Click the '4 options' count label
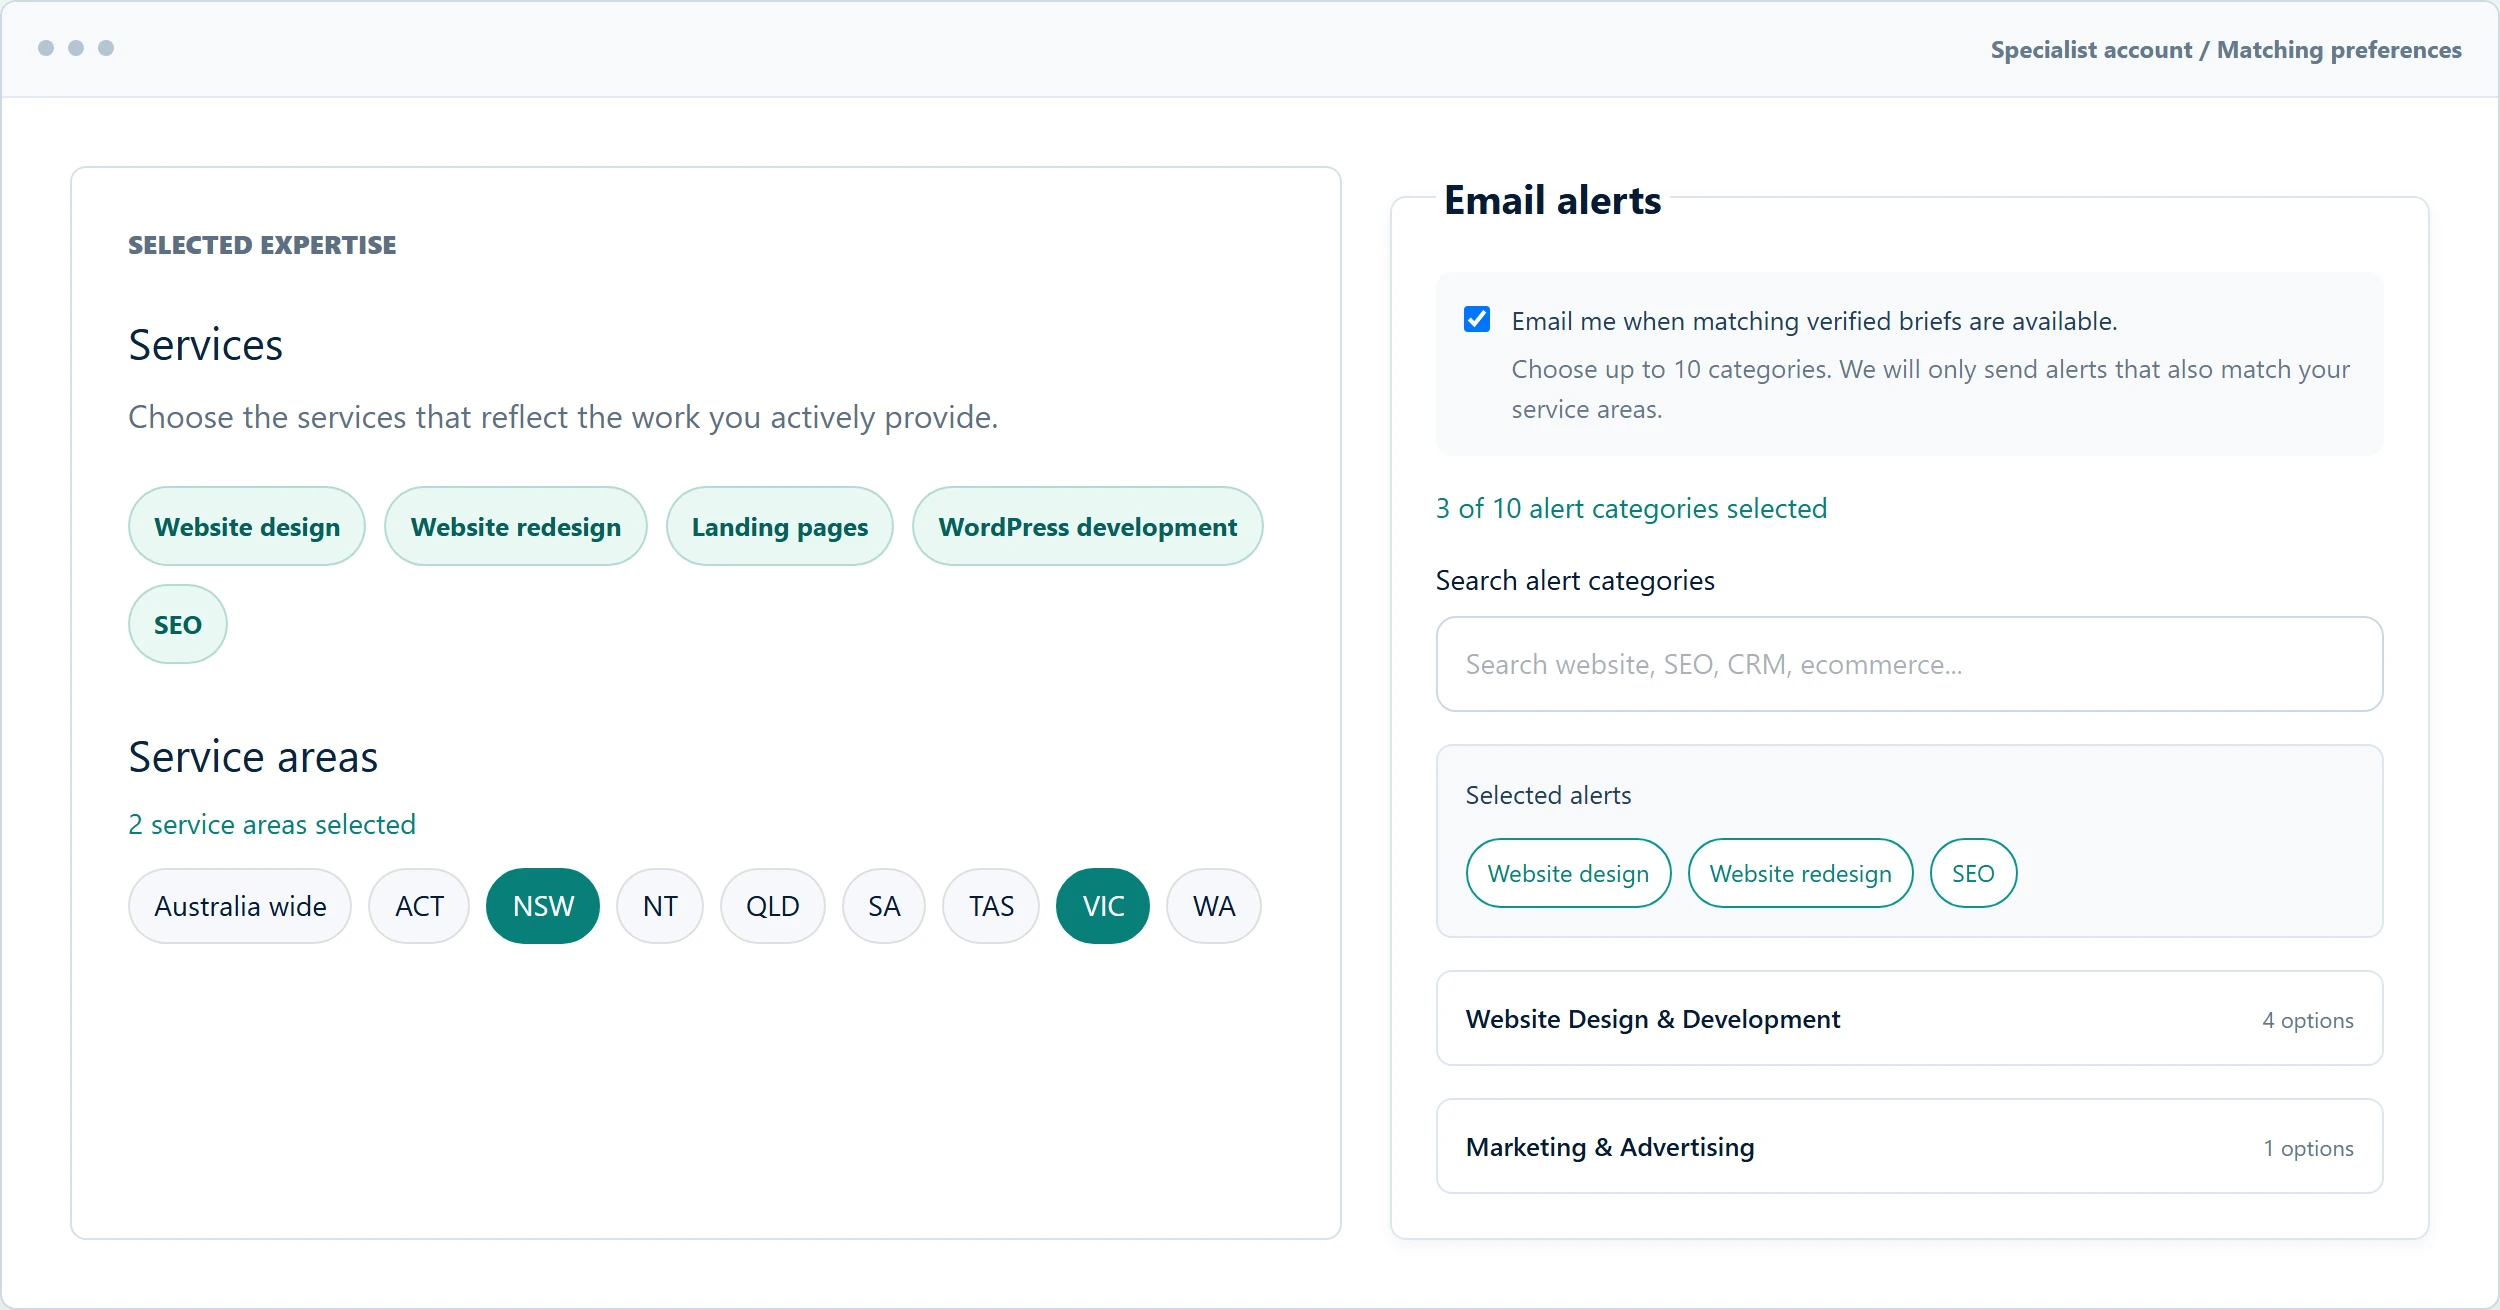This screenshot has height=1310, width=2500. tap(2308, 1020)
